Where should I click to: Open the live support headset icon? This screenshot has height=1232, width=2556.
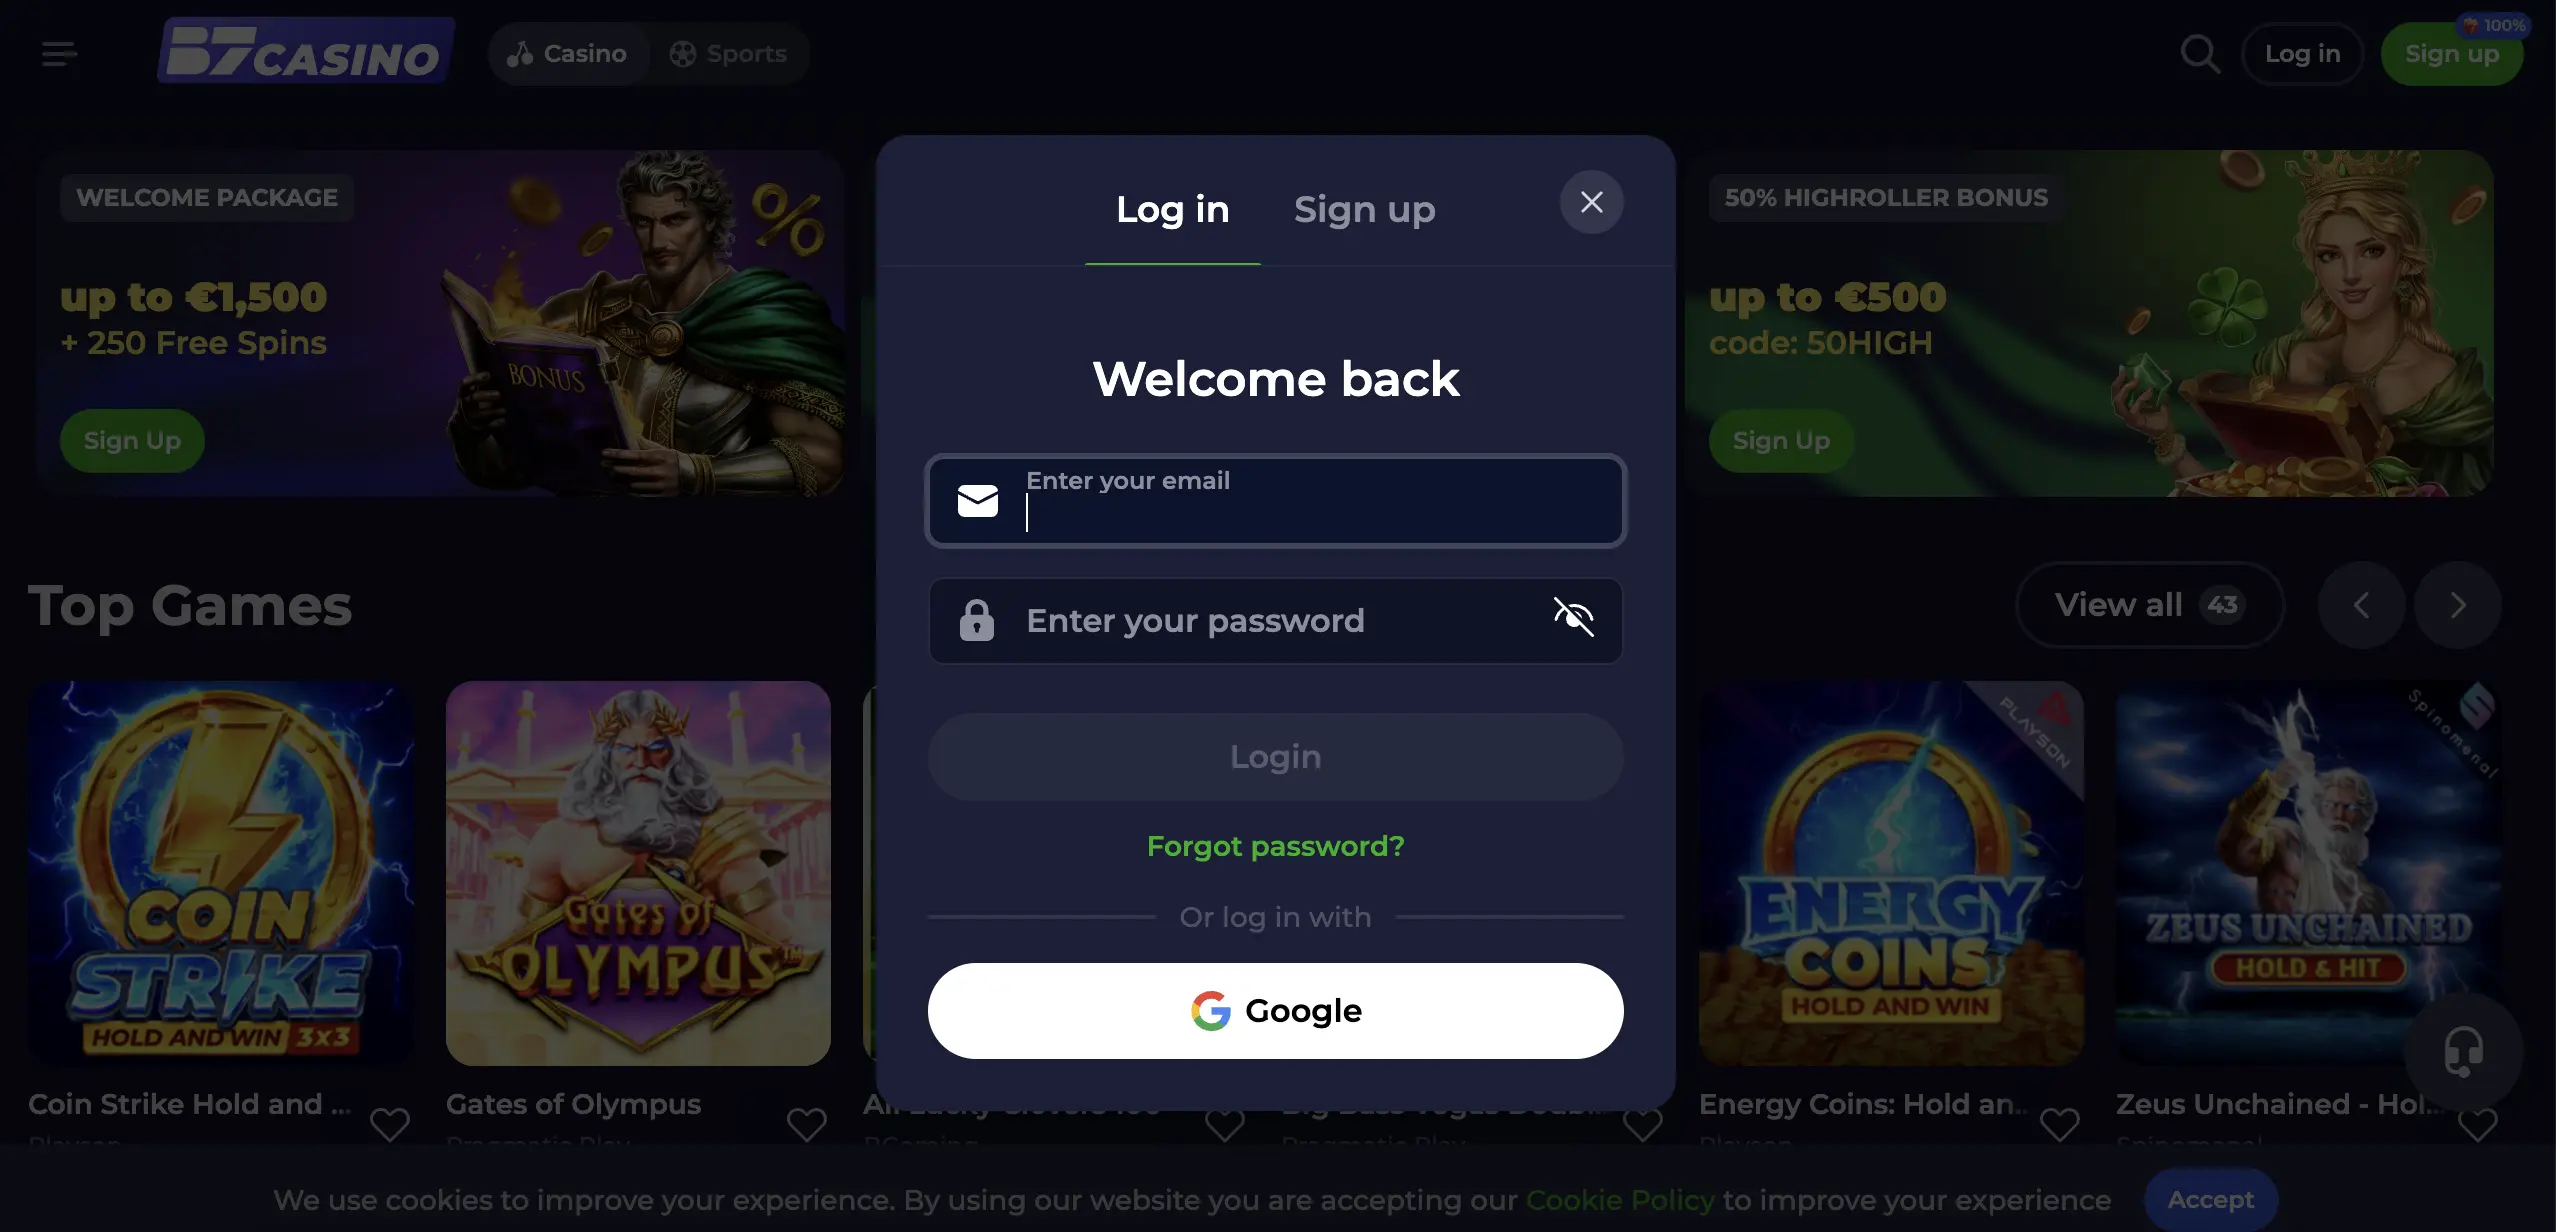point(2463,1052)
